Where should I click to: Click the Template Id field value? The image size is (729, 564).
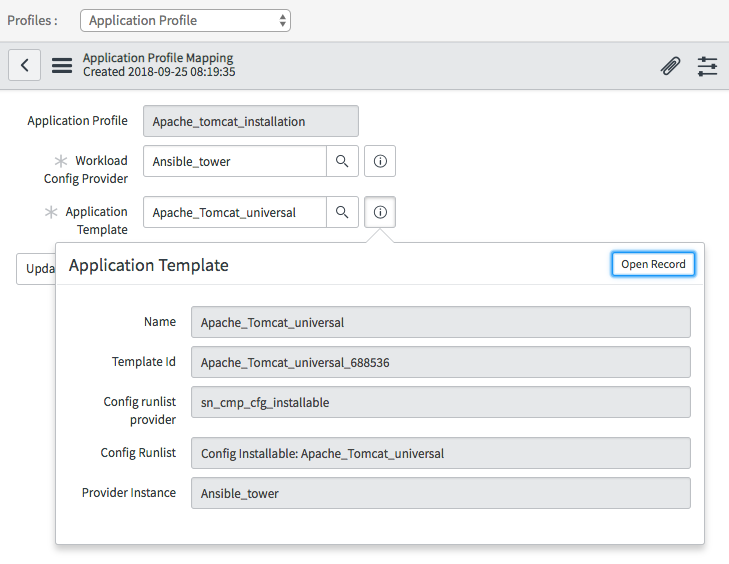[441, 362]
